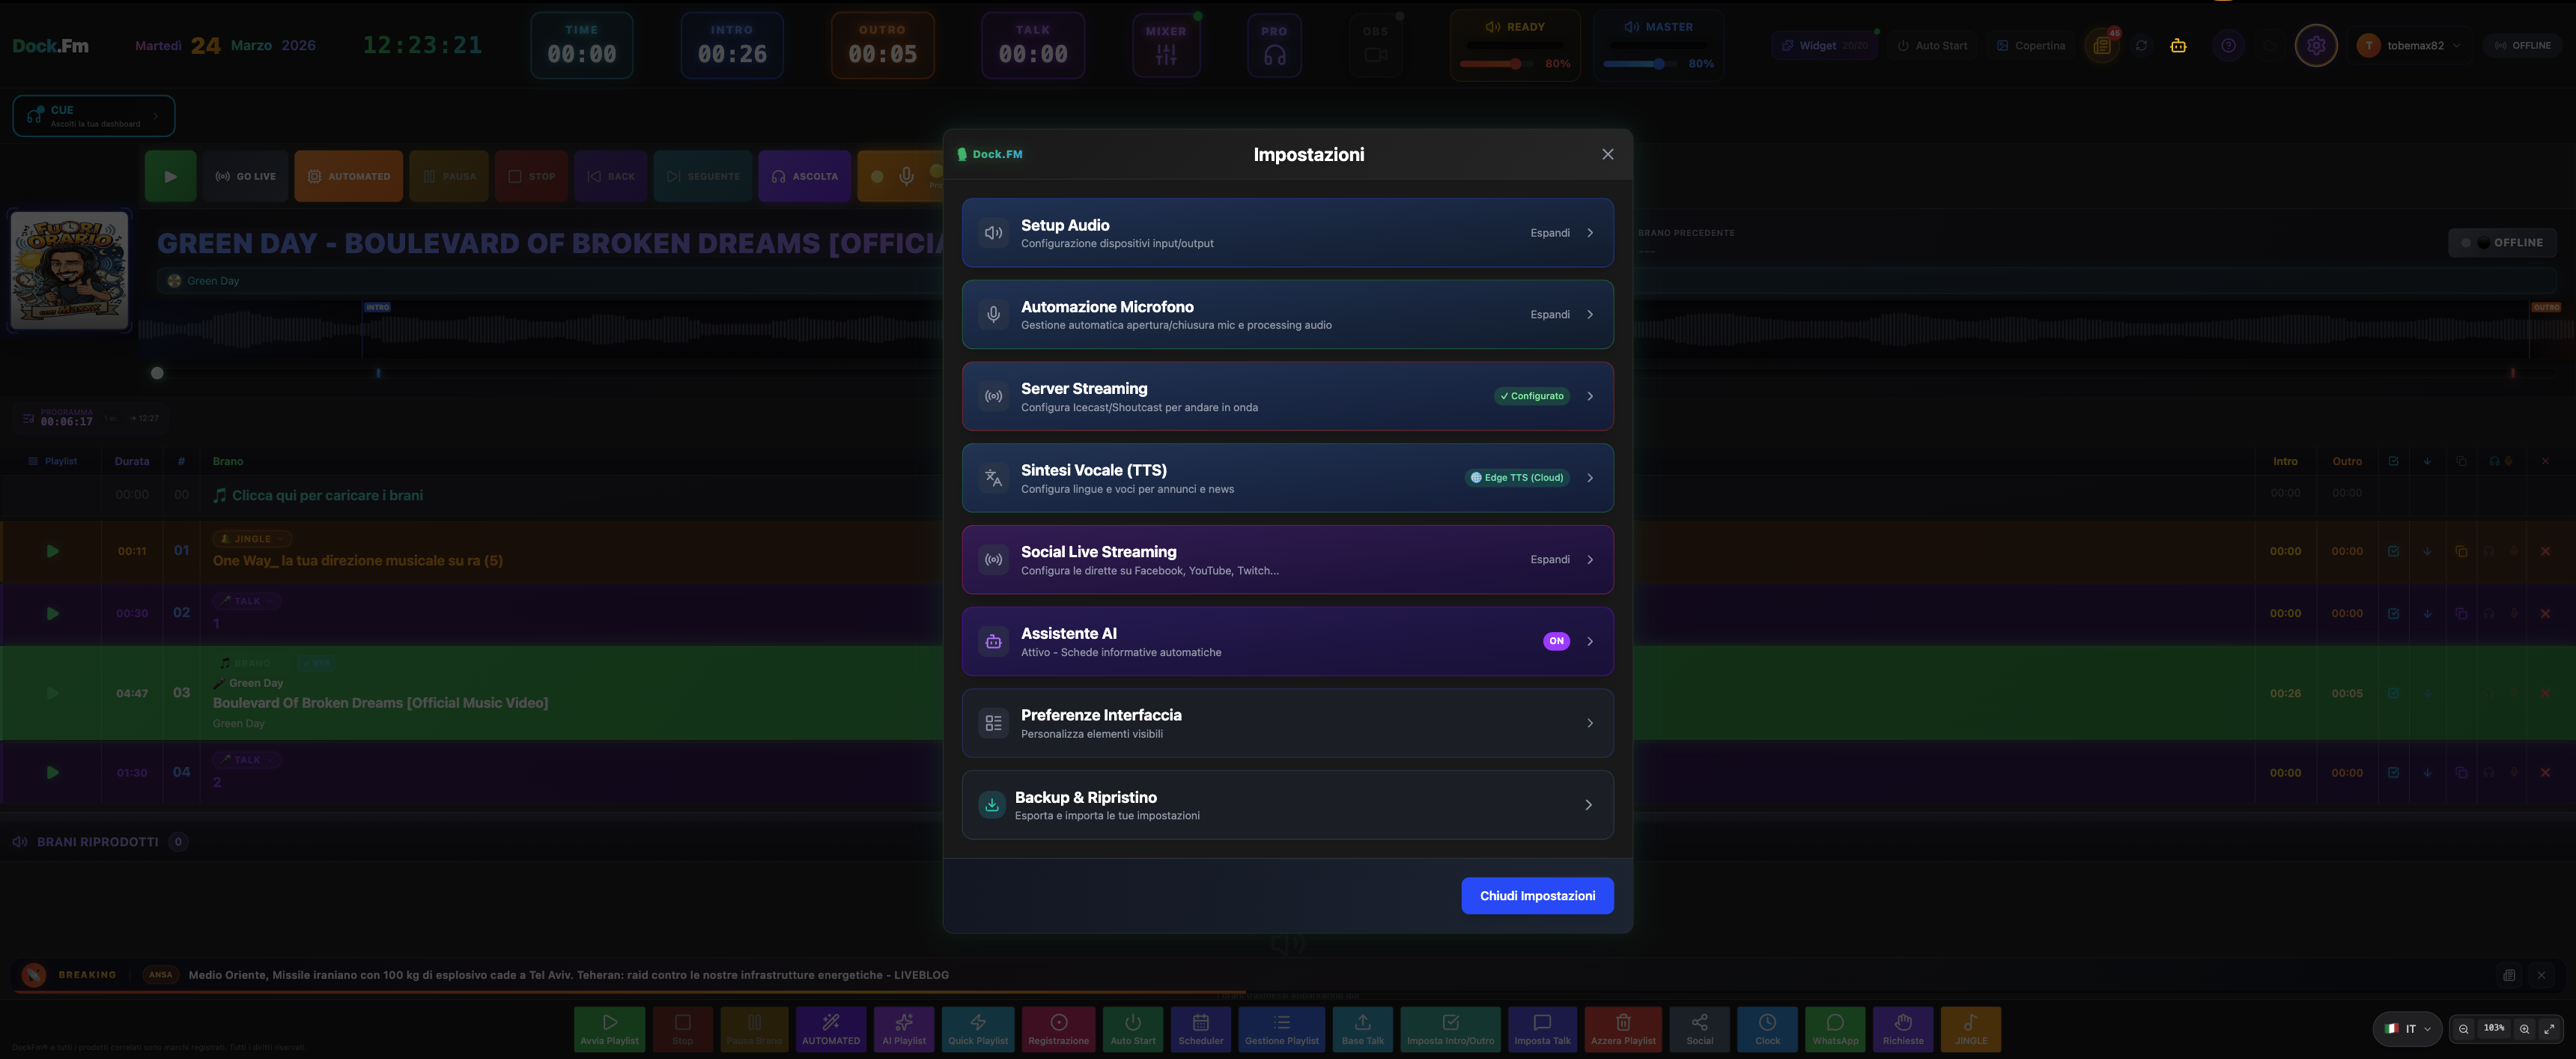Click the Scheduler calendar button
This screenshot has height=1059, width=2576.
(1201, 1029)
